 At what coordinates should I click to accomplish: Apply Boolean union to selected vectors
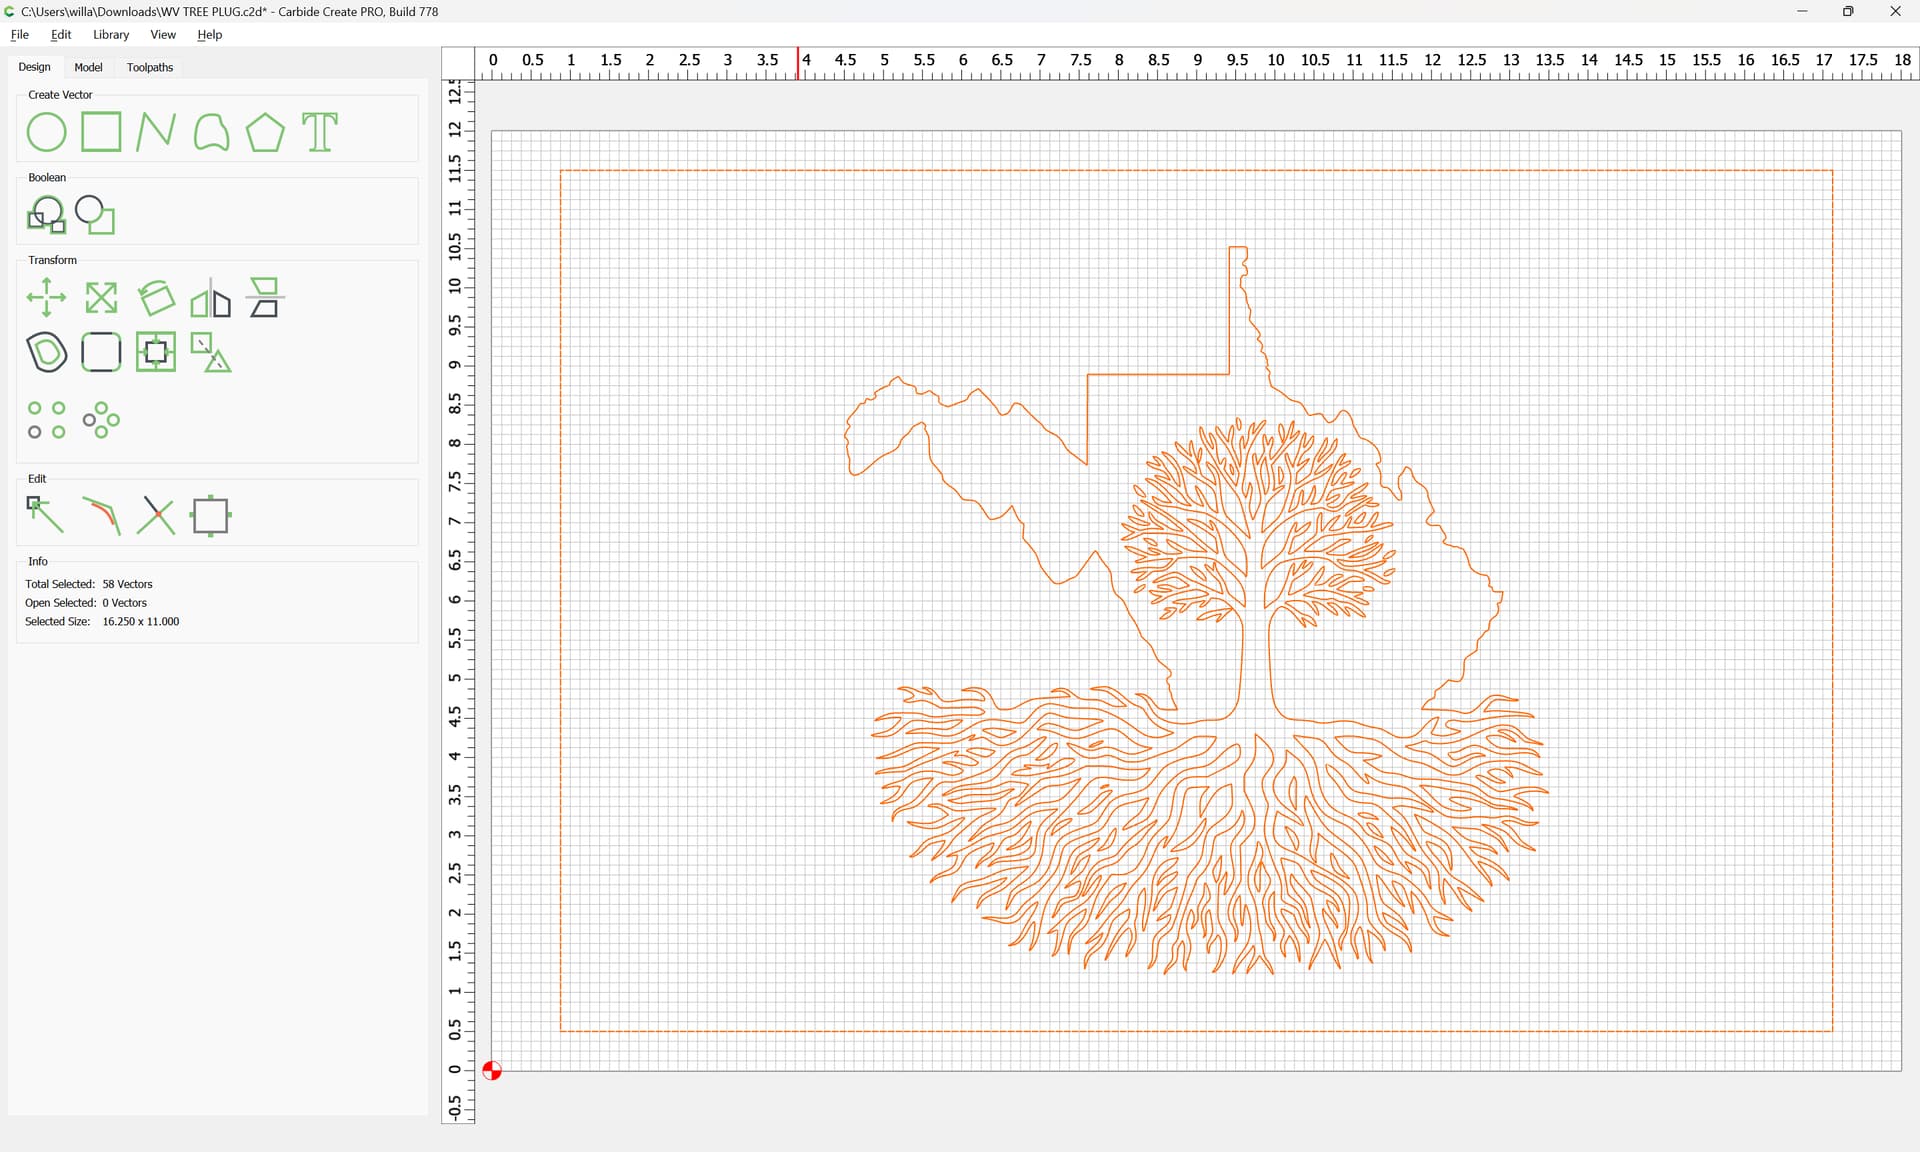46,214
